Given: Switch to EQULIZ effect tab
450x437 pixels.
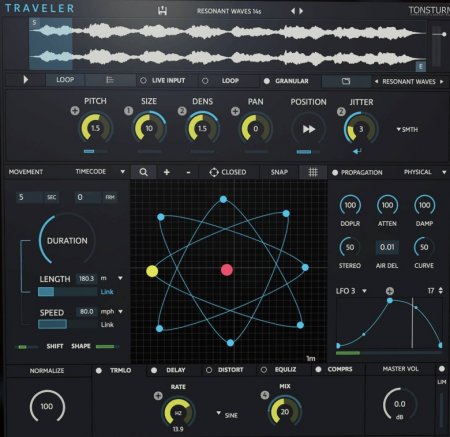Looking at the screenshot, I should coord(285,369).
